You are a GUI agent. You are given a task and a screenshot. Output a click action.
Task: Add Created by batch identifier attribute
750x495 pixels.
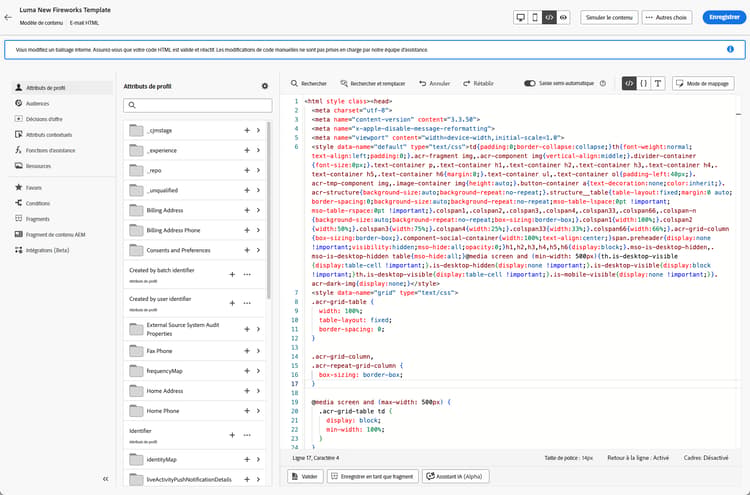[x=232, y=275]
